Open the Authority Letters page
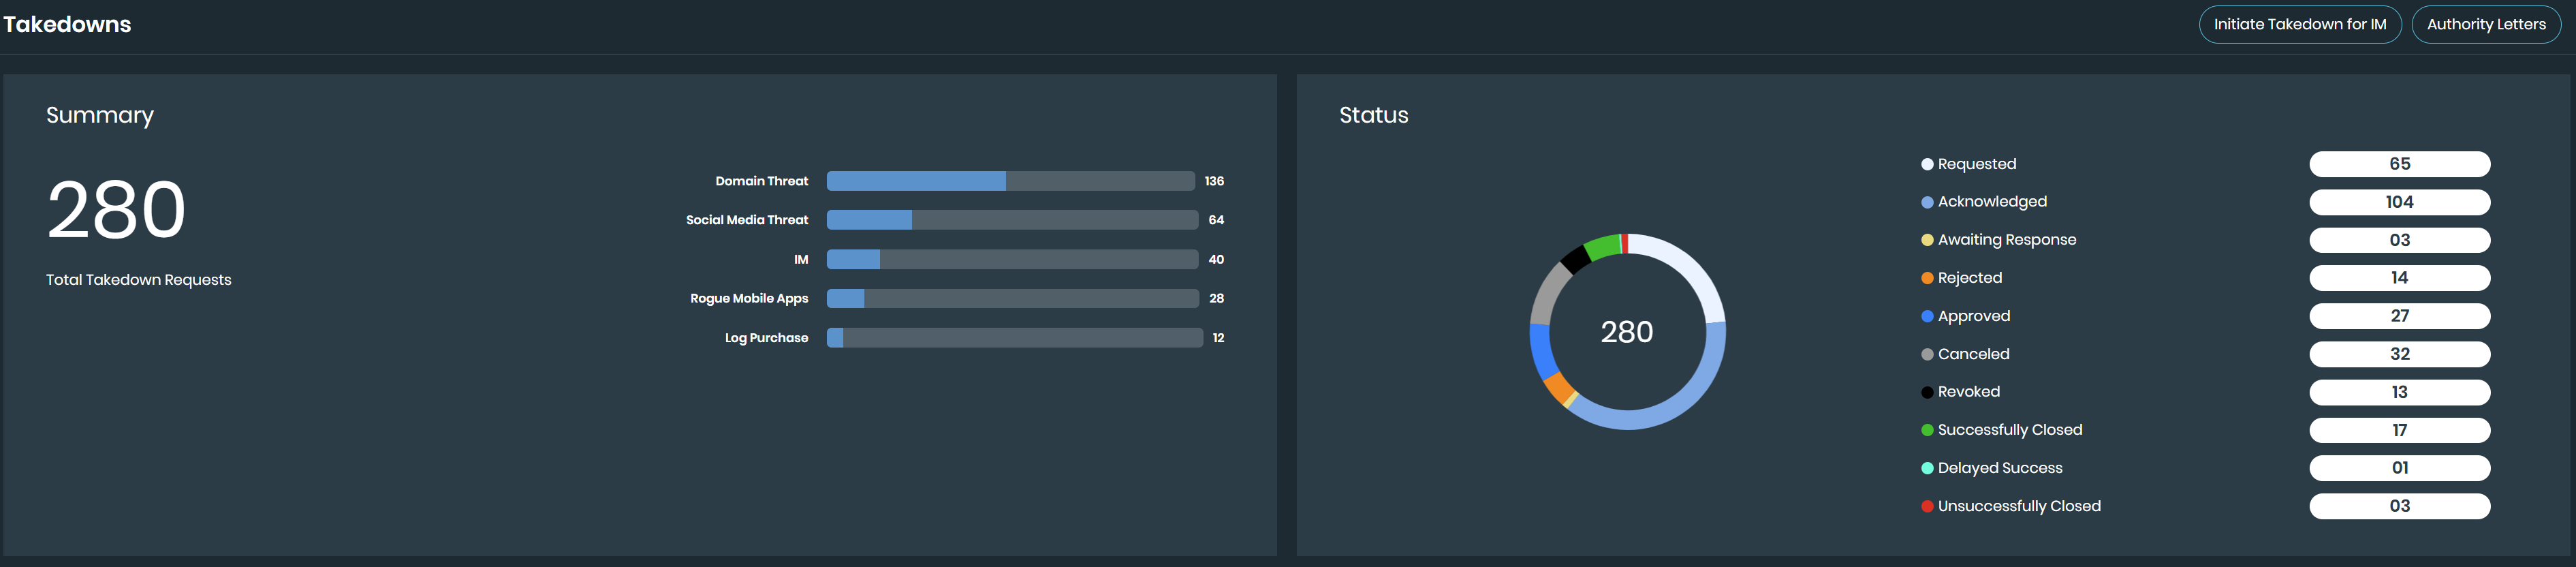Screen dimensions: 2576x567 pyautogui.click(x=2485, y=25)
